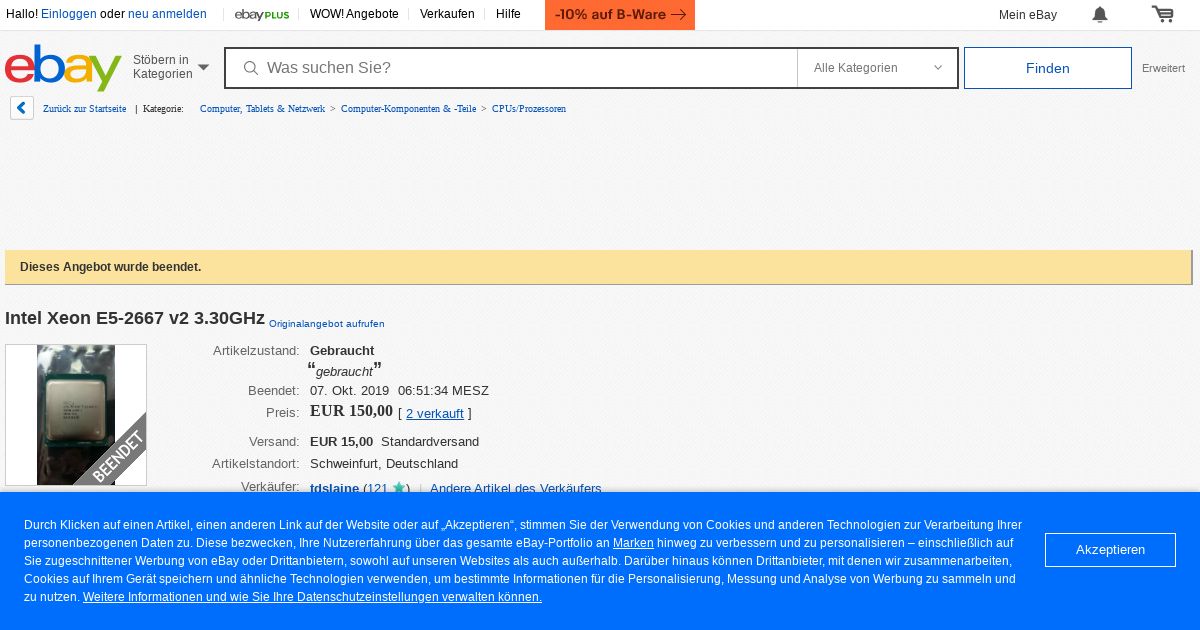The image size is (1200, 630).
Task: Open Computer-Komponenten & -Teile breadcrumb
Action: (x=408, y=108)
